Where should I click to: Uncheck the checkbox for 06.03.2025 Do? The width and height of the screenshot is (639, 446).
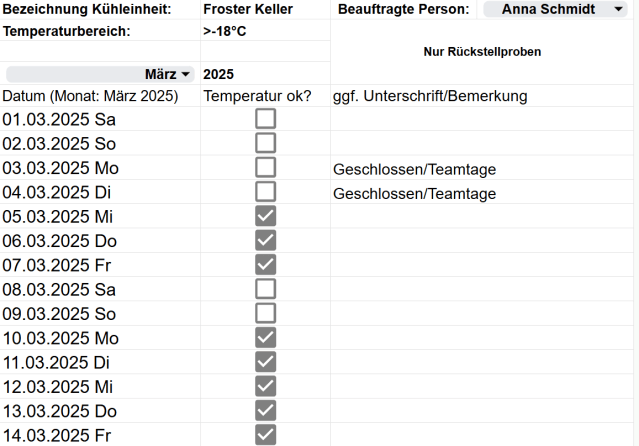pyautogui.click(x=265, y=240)
